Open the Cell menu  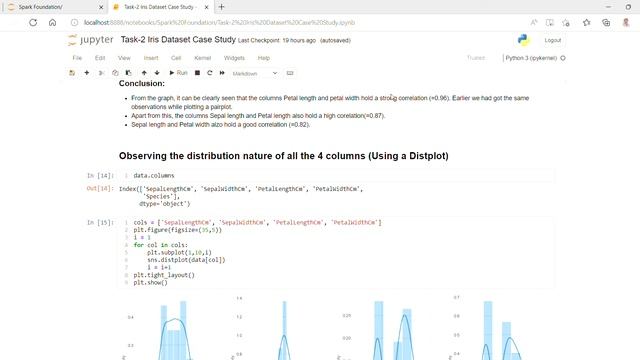pos(176,58)
